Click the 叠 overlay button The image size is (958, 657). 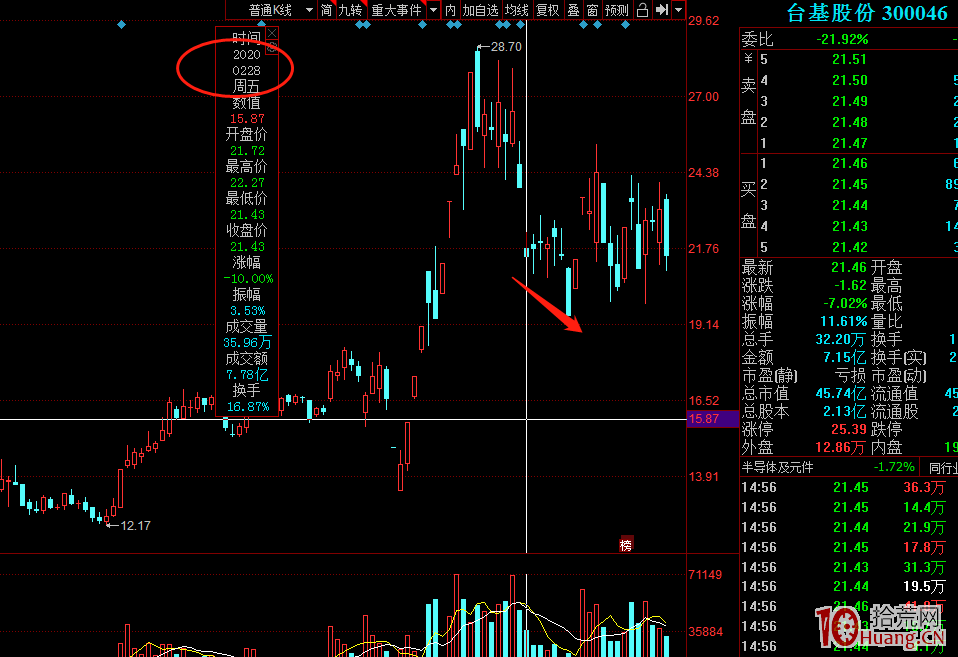(573, 10)
